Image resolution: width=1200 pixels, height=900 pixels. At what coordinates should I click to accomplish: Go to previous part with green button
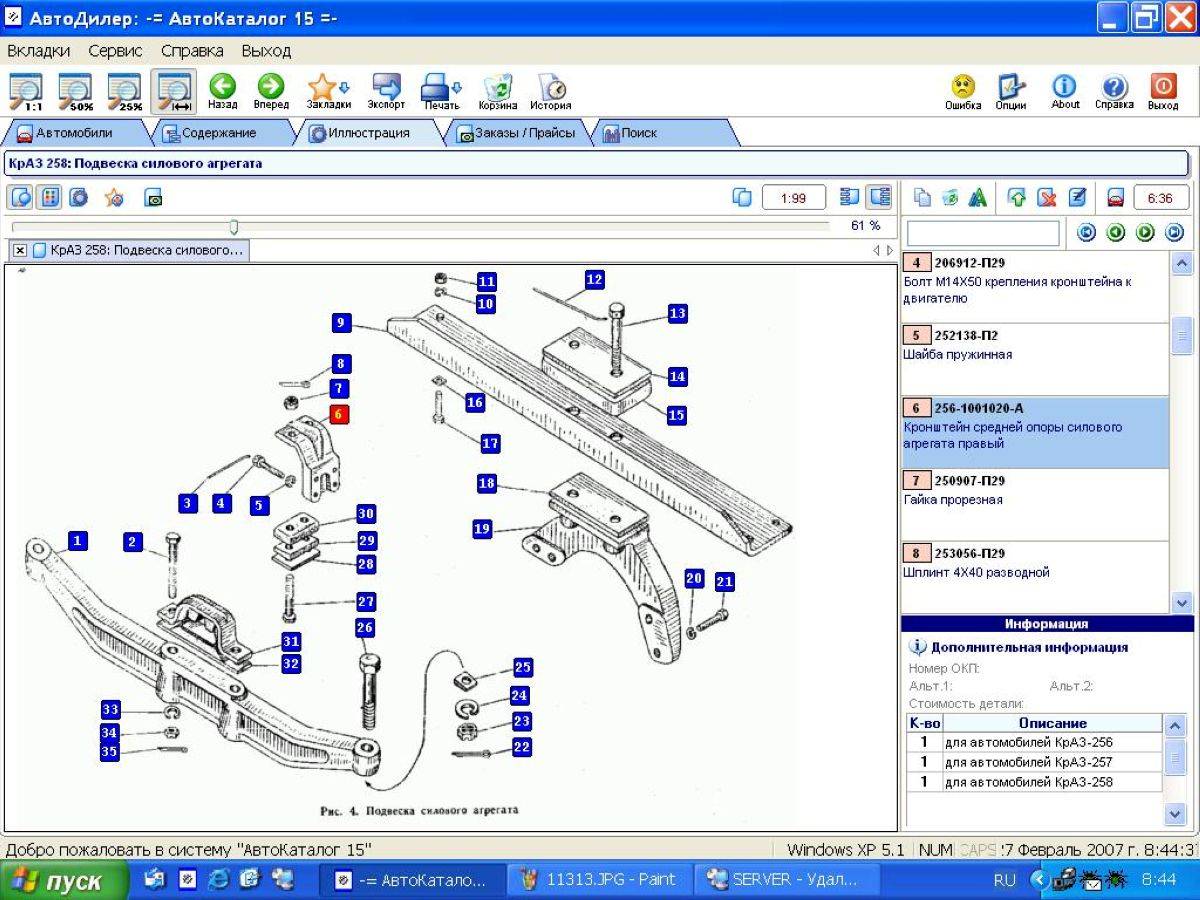click(1115, 232)
